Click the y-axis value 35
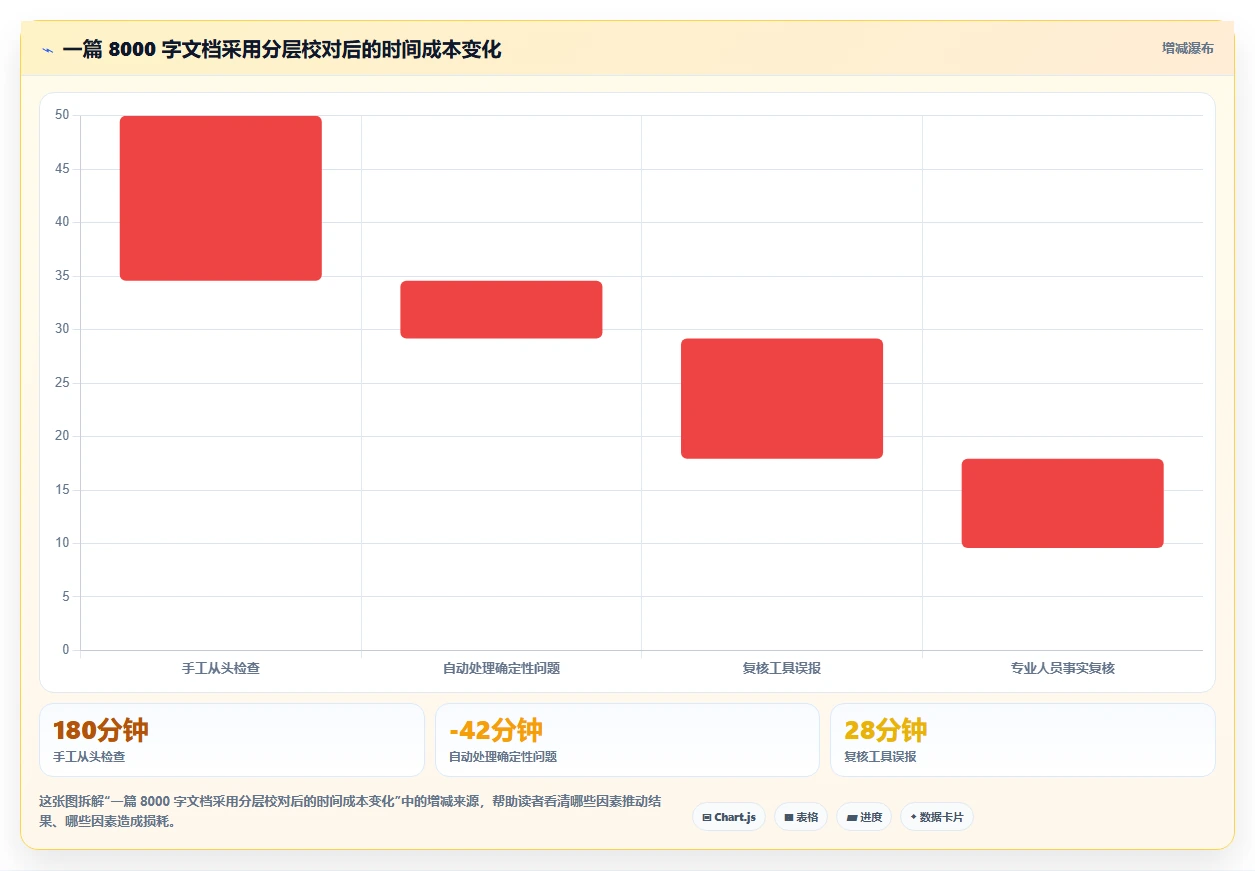 coord(62,276)
